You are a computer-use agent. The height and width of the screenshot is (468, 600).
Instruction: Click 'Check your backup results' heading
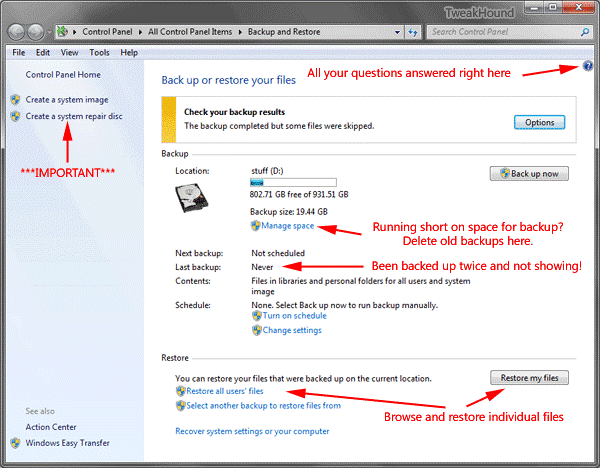pyautogui.click(x=235, y=112)
